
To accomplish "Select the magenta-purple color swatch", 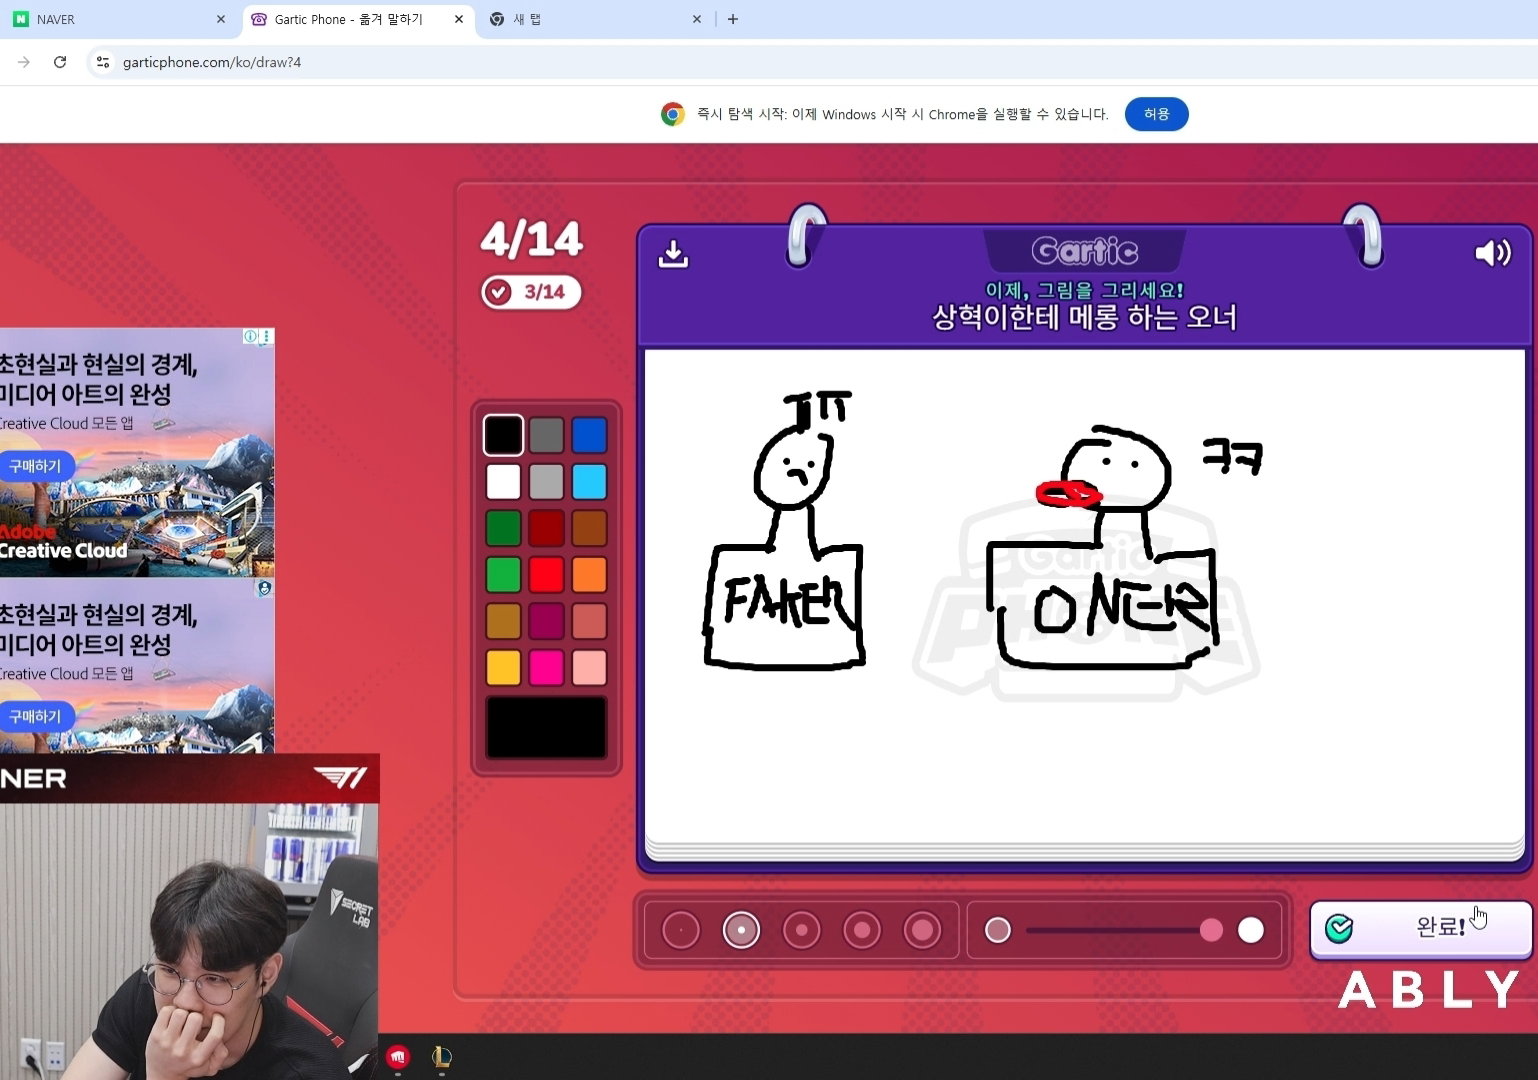I will [x=546, y=621].
